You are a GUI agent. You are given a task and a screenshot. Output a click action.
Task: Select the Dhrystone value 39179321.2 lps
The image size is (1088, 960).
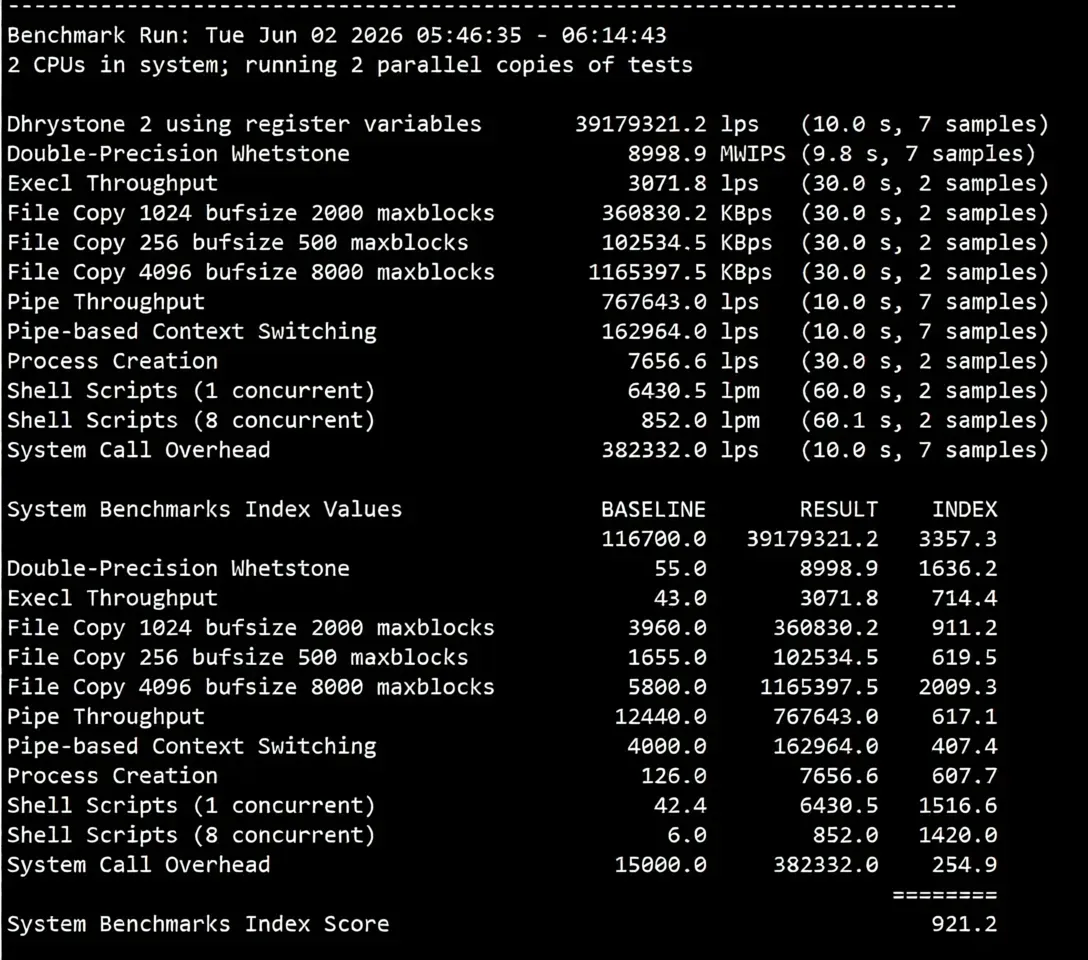667,124
